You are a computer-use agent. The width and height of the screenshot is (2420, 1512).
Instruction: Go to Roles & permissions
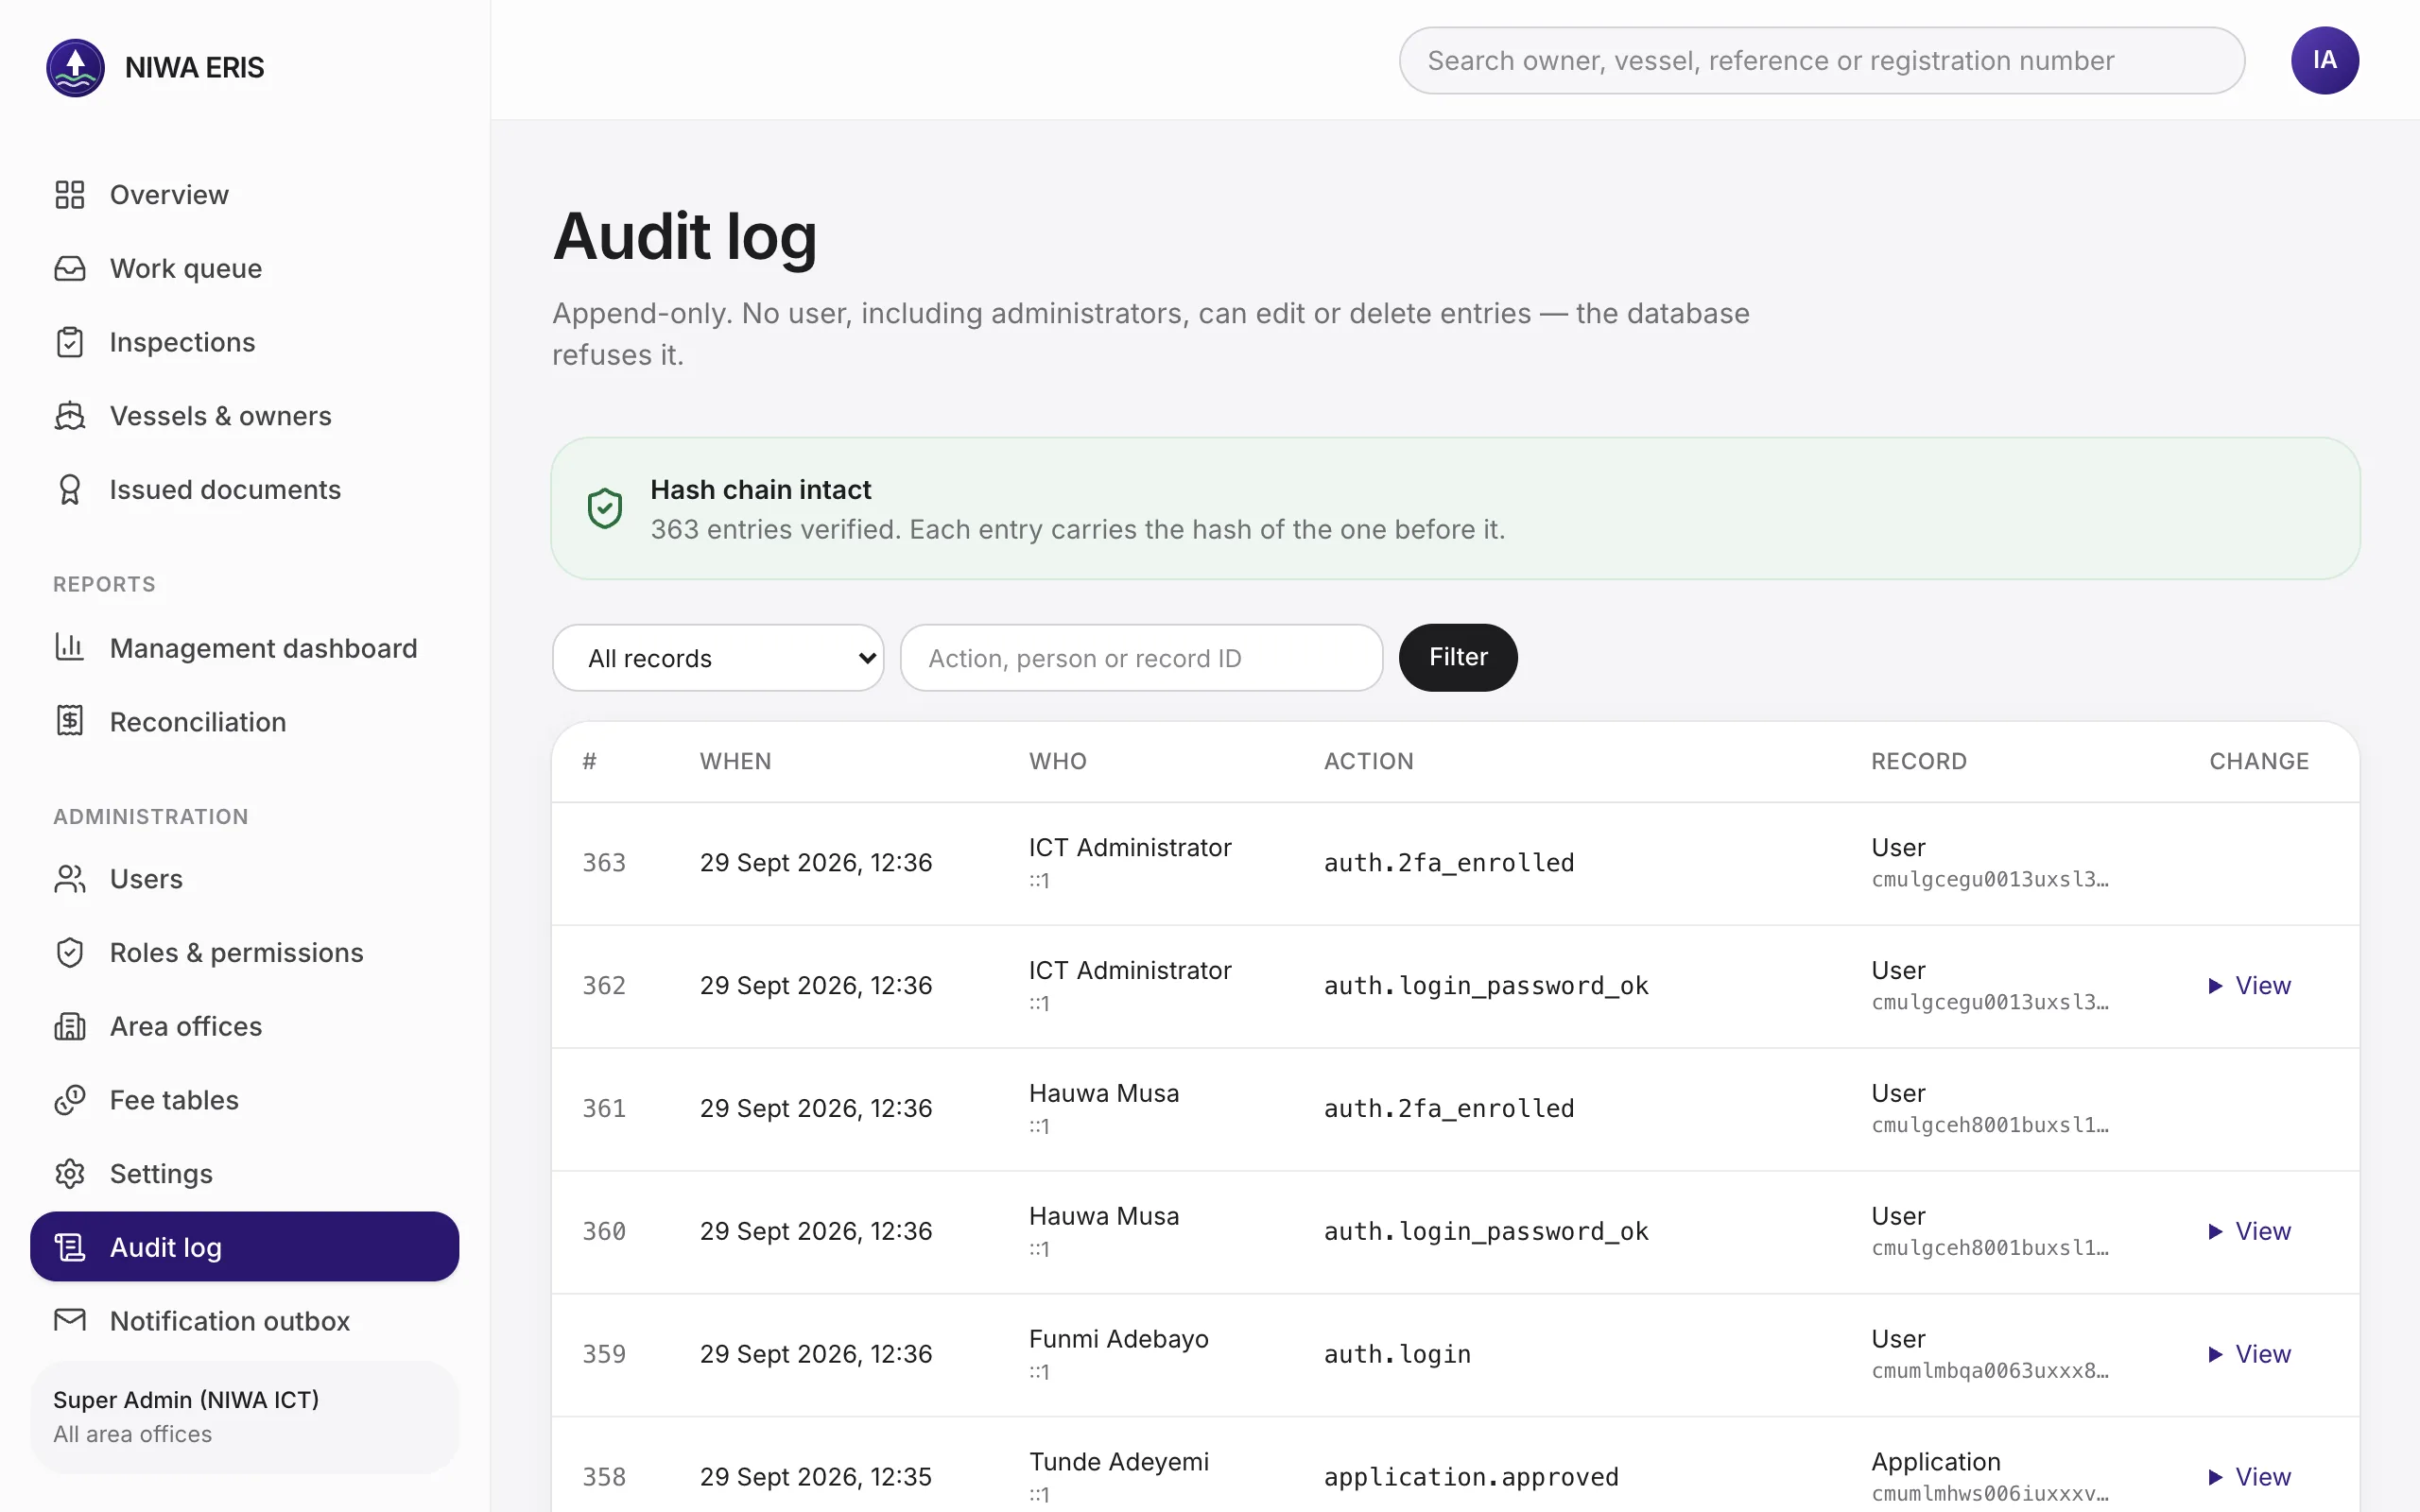245,952
